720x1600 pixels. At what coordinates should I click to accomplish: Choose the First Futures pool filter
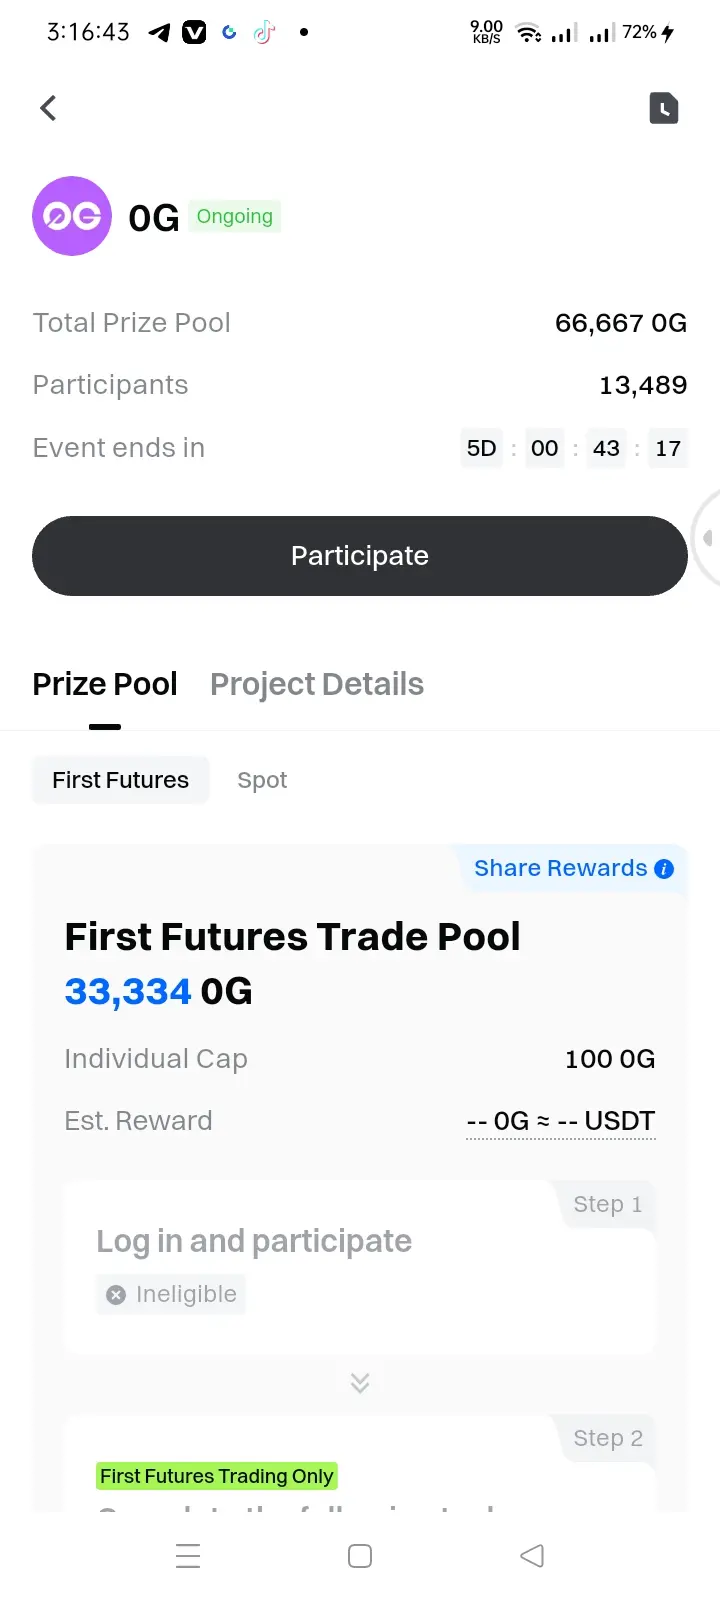click(121, 780)
